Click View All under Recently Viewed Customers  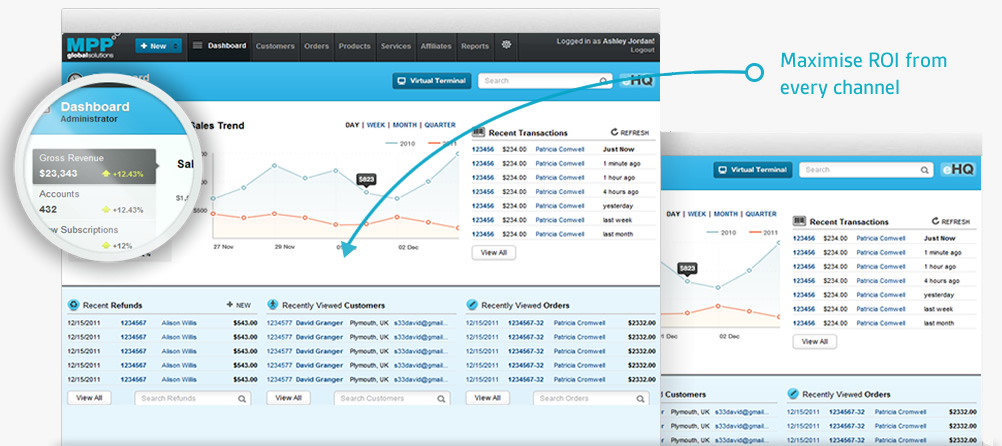[x=288, y=397]
